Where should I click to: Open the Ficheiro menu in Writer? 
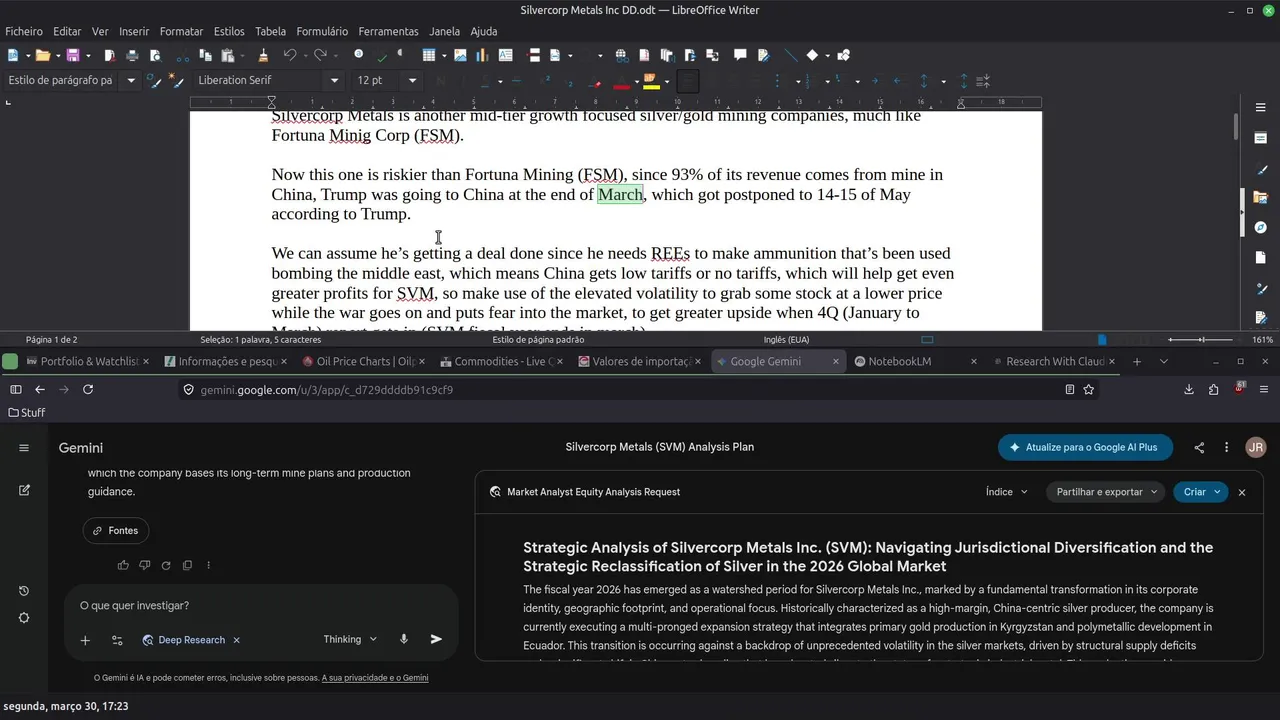pos(24,32)
